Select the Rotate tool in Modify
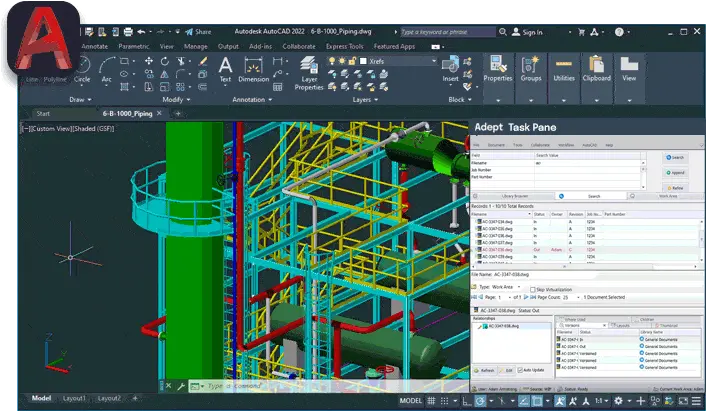The height and width of the screenshot is (411, 706). click(x=165, y=61)
